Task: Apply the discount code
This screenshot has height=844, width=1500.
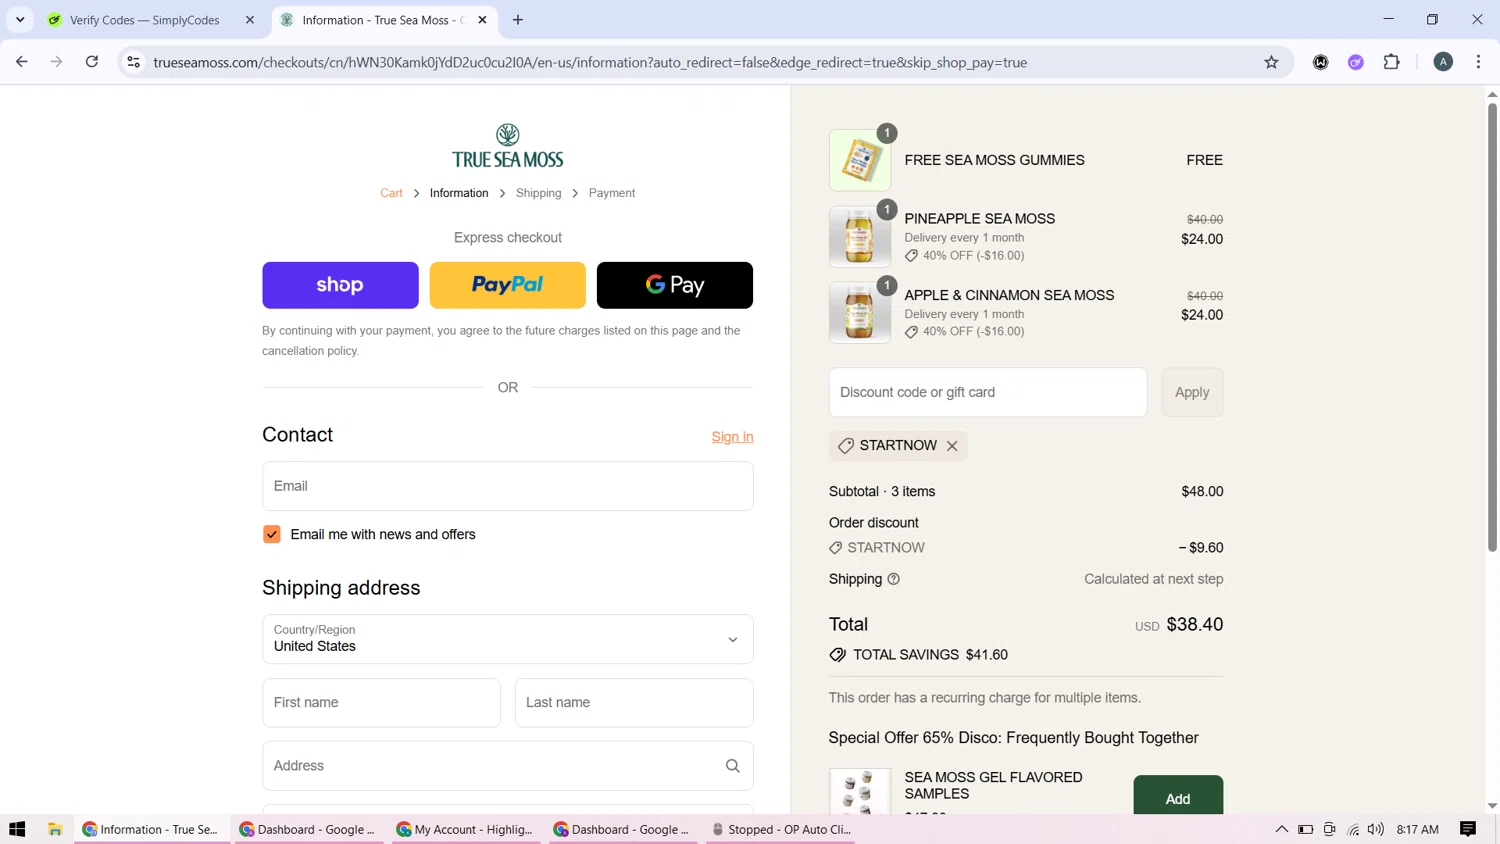Action: point(1192,392)
